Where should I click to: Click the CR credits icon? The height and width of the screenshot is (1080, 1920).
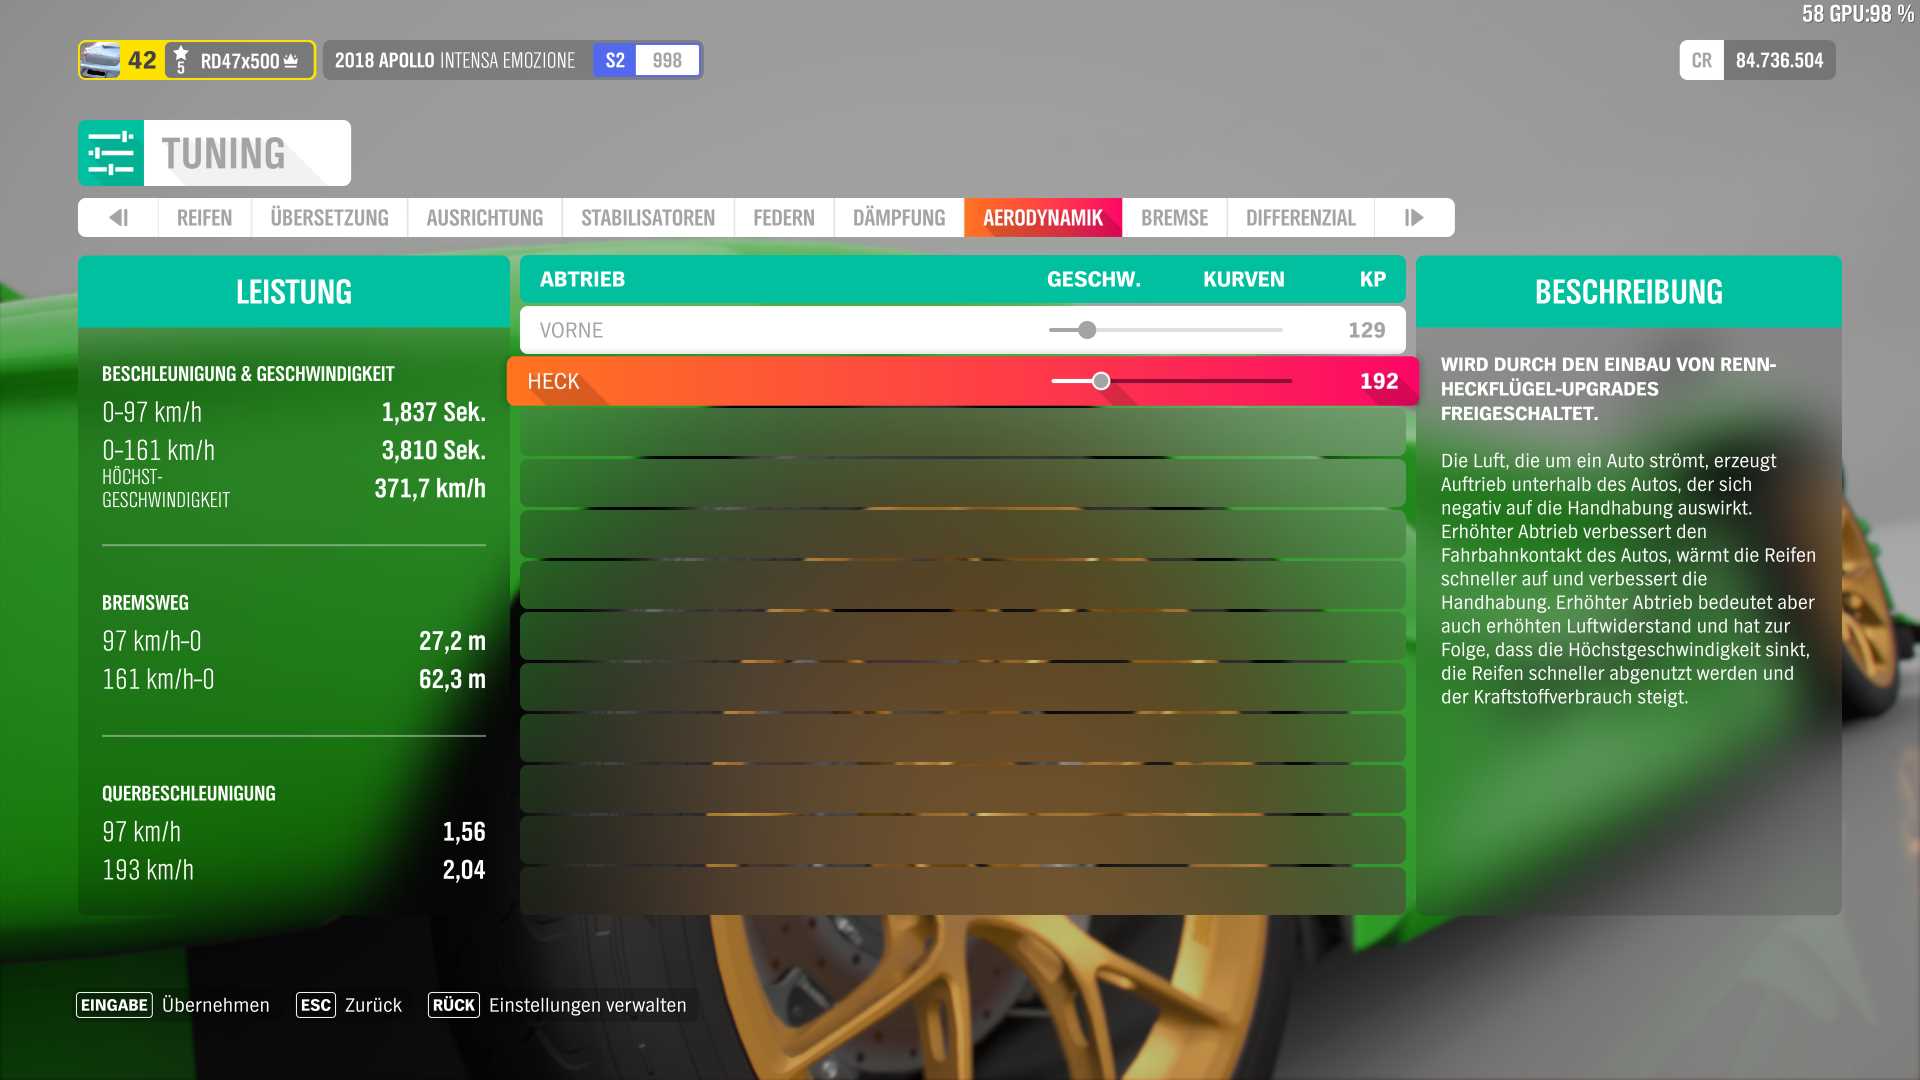[1701, 60]
